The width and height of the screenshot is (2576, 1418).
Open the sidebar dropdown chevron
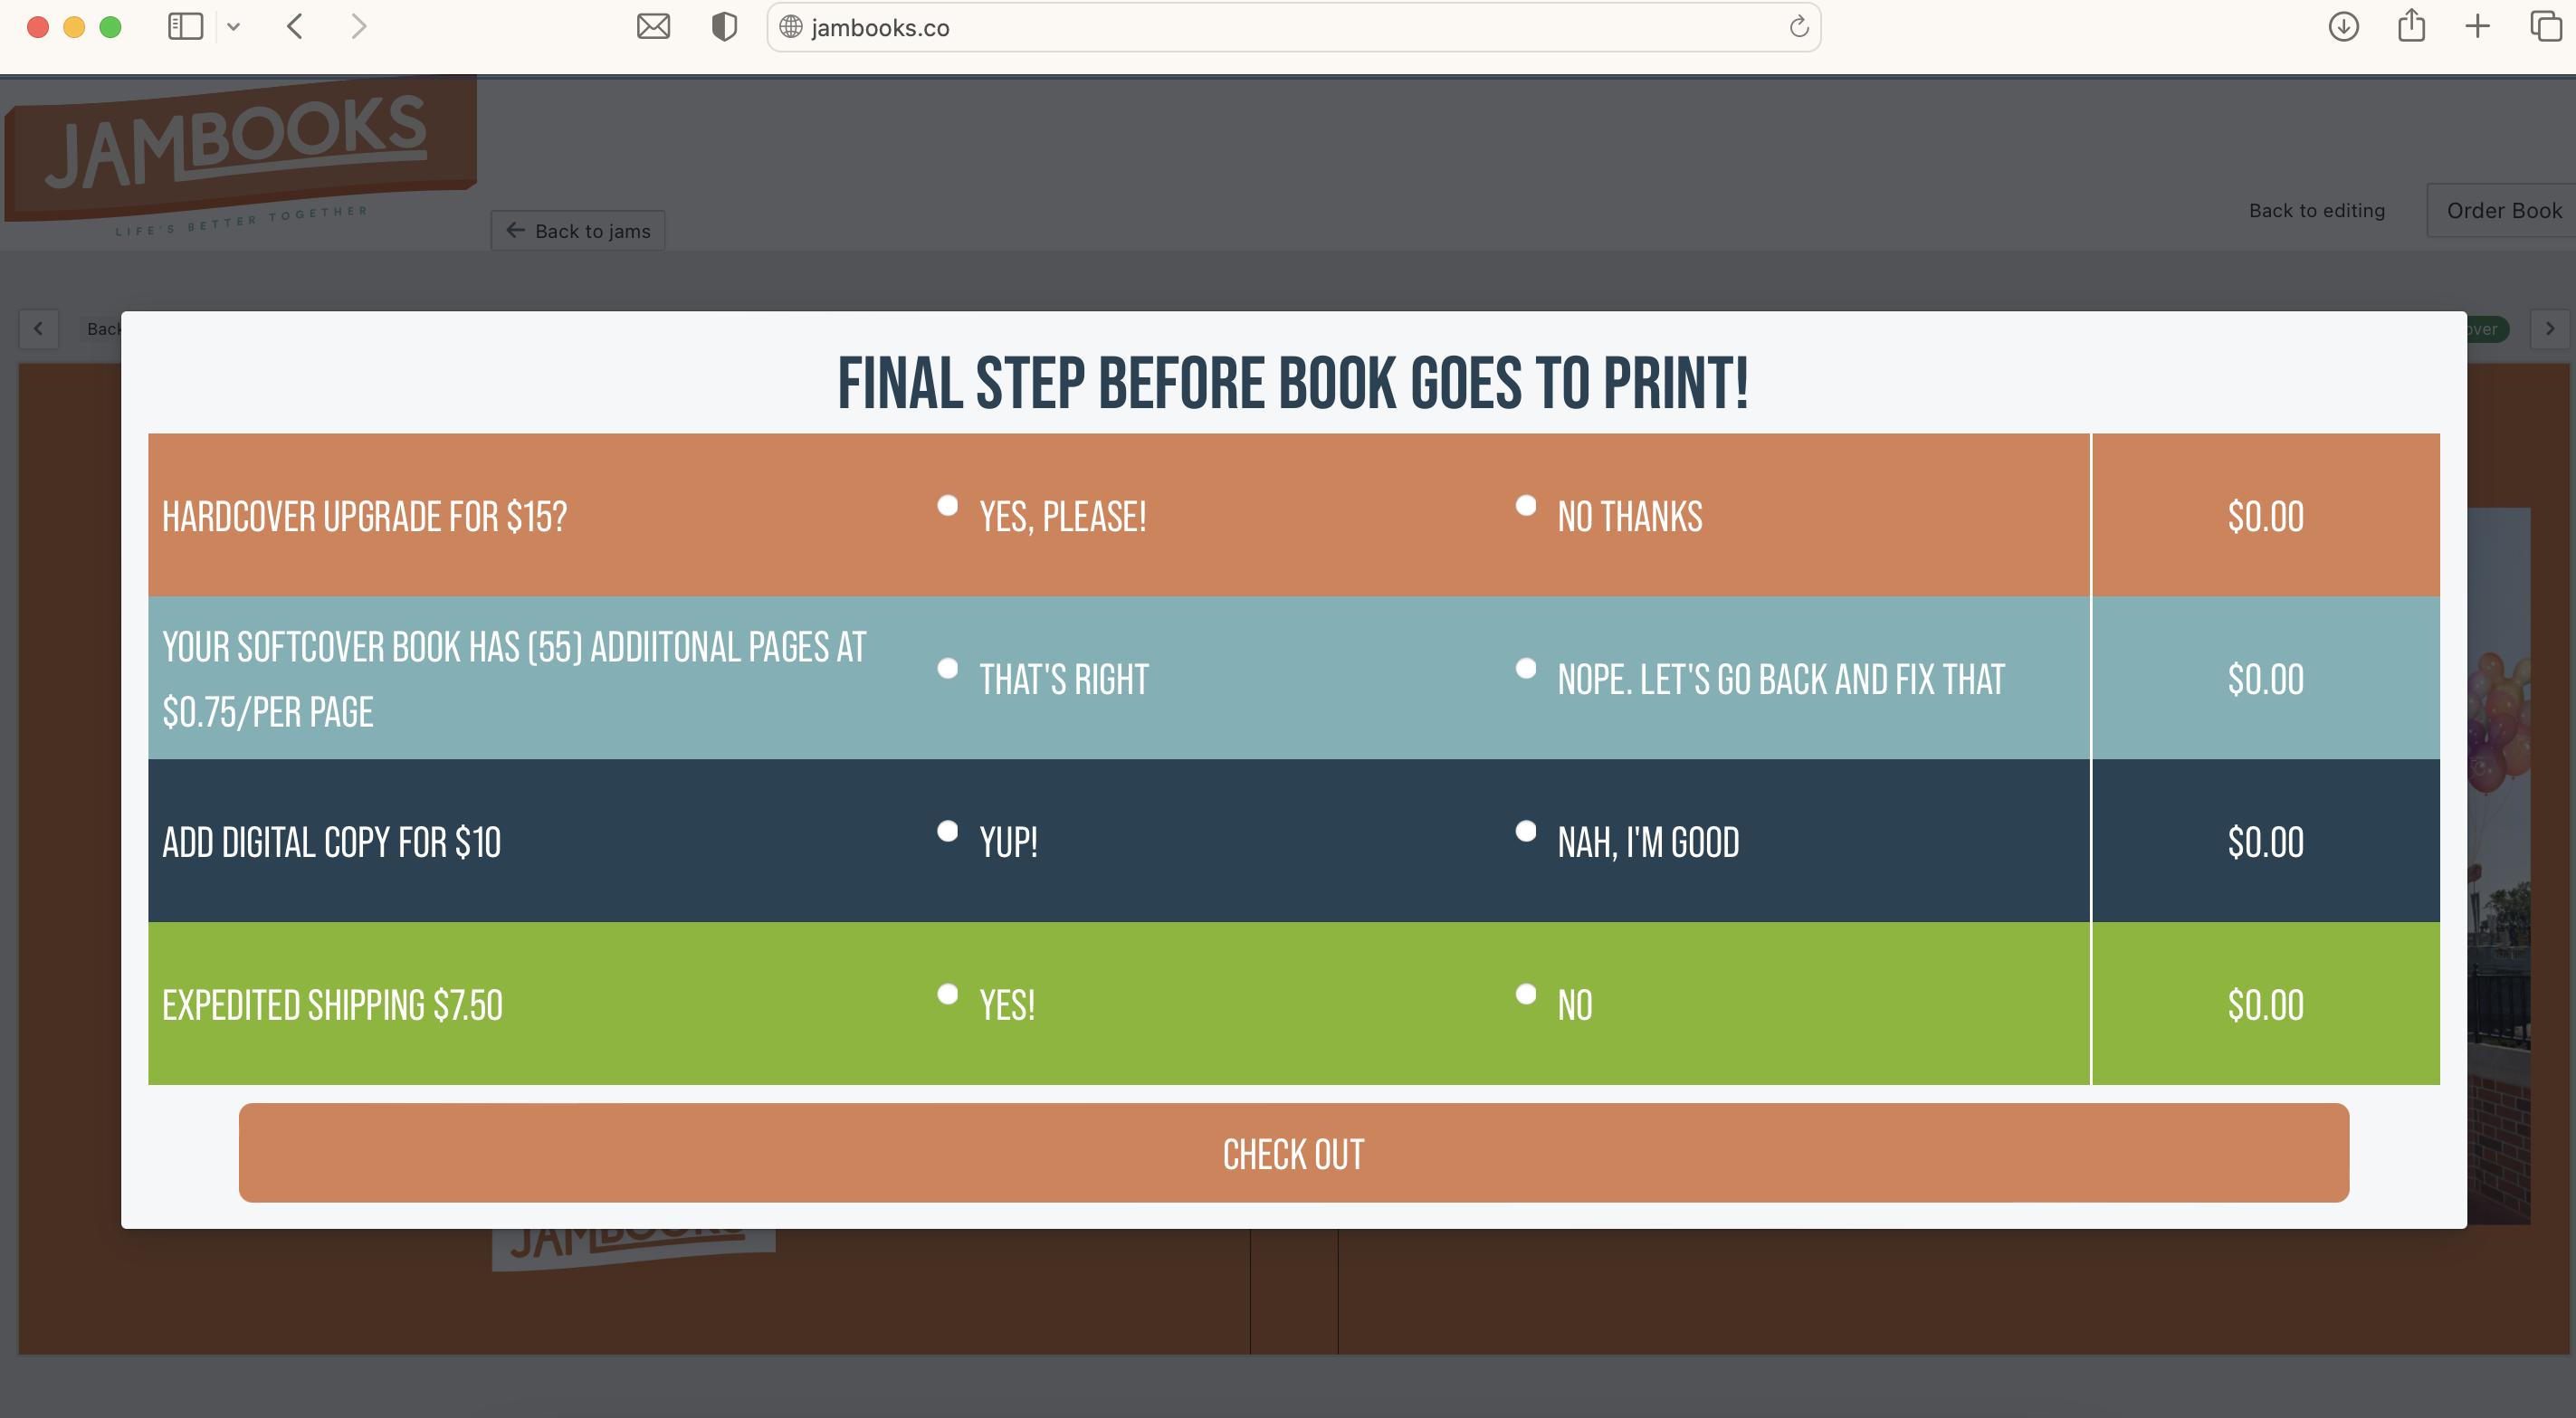point(235,26)
